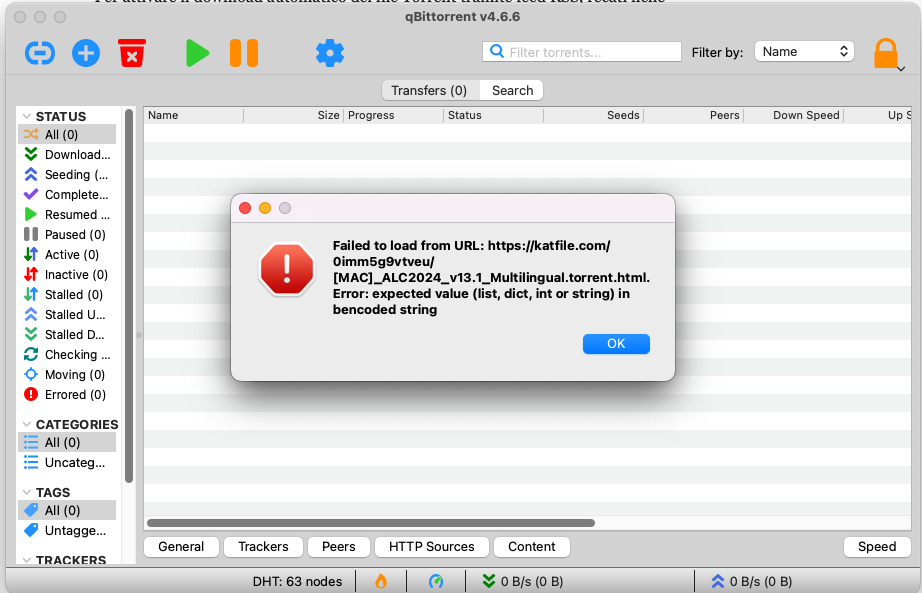Open the Content properties tab
Image resolution: width=922 pixels, height=593 pixels.
tap(532, 547)
